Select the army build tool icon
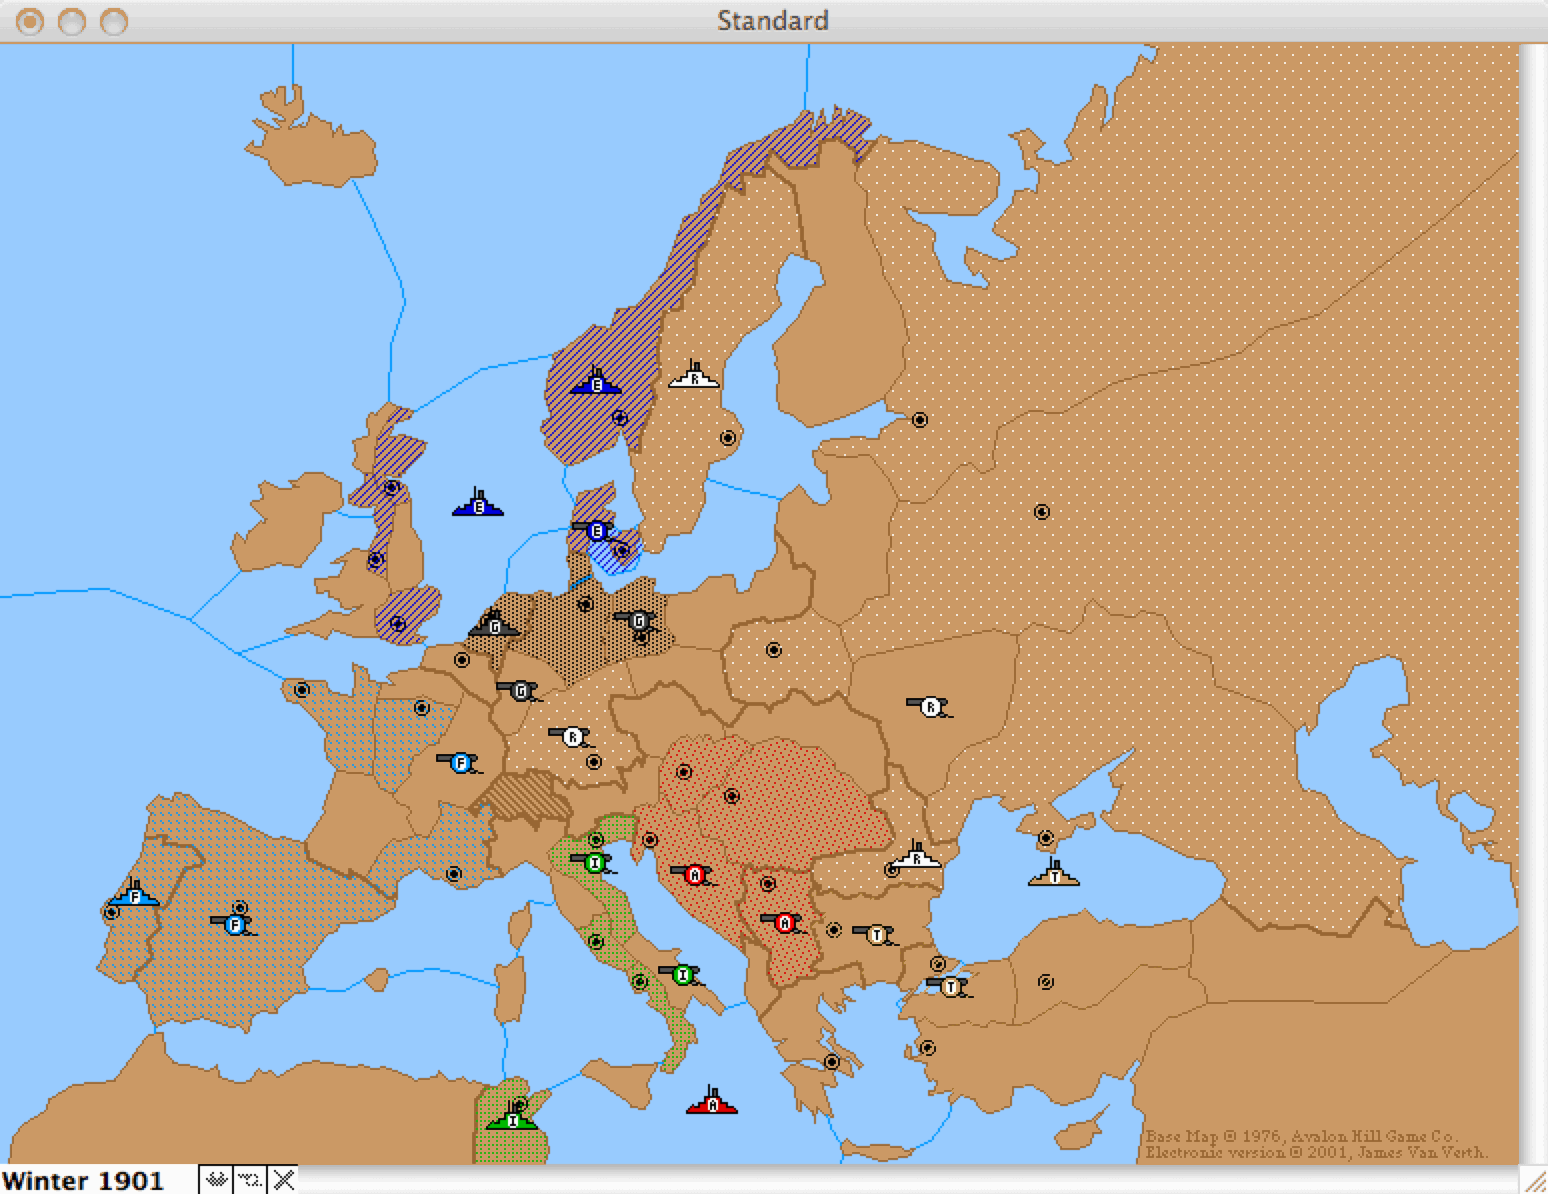The height and width of the screenshot is (1194, 1548). point(250,1181)
